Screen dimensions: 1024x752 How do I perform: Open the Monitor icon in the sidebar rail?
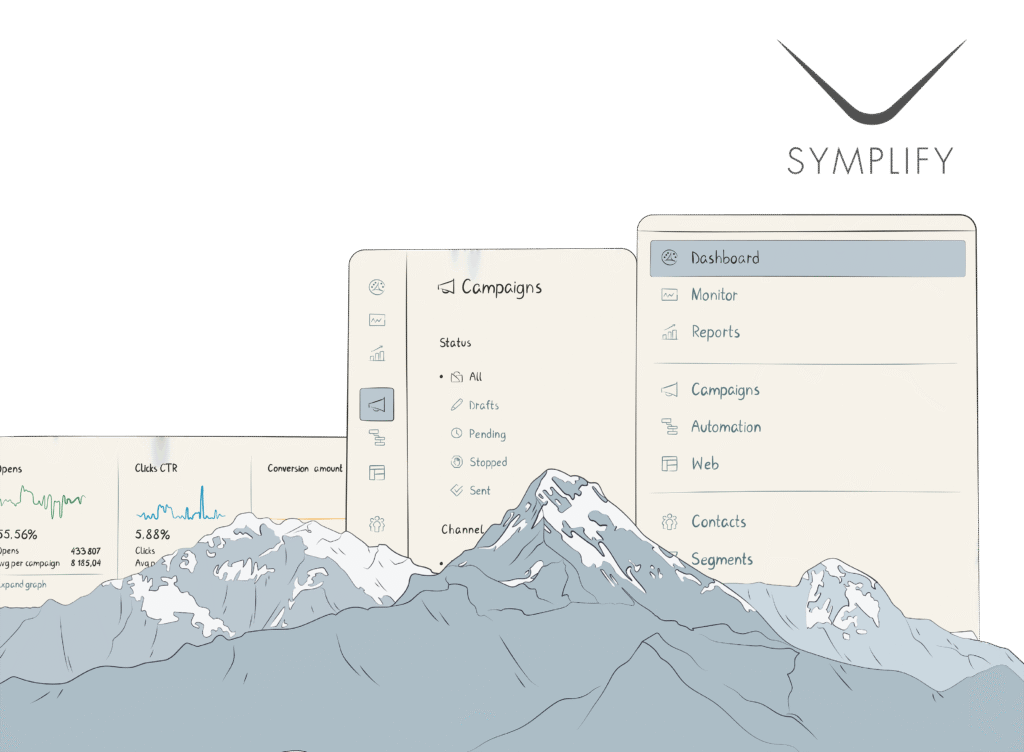[376, 320]
